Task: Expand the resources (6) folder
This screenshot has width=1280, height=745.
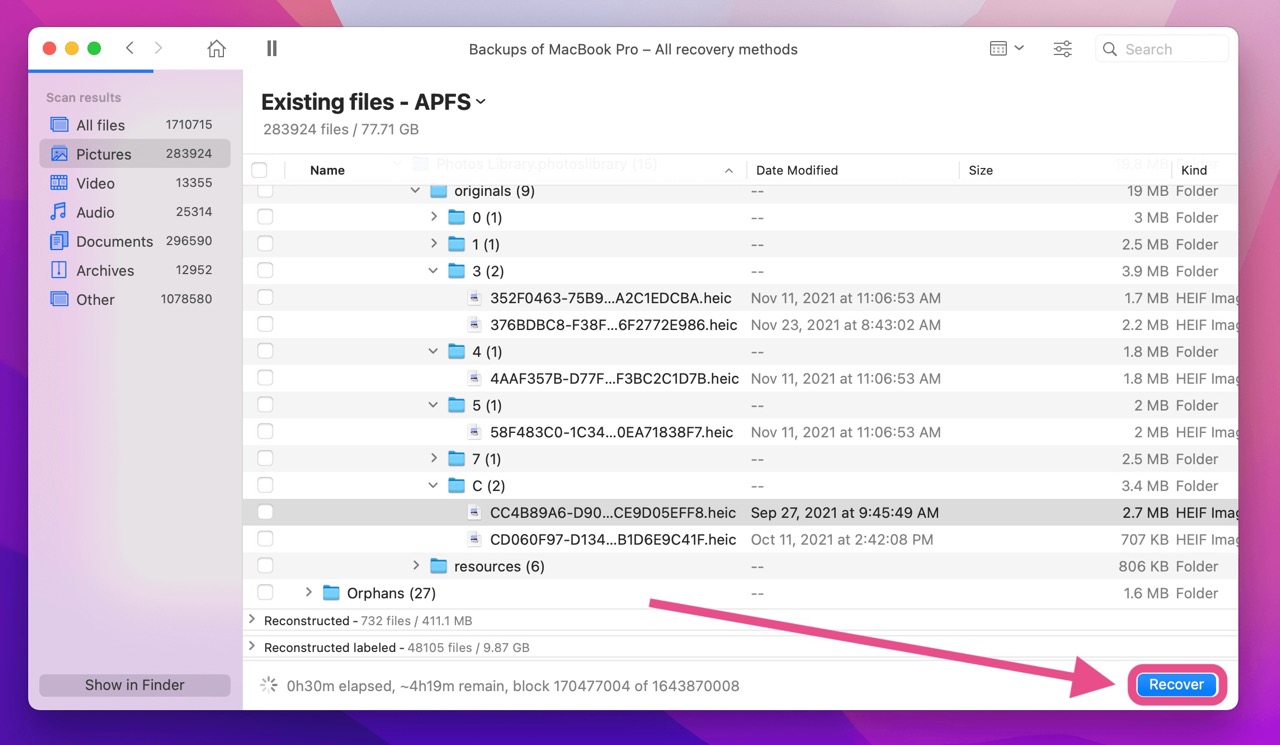Action: tap(415, 566)
